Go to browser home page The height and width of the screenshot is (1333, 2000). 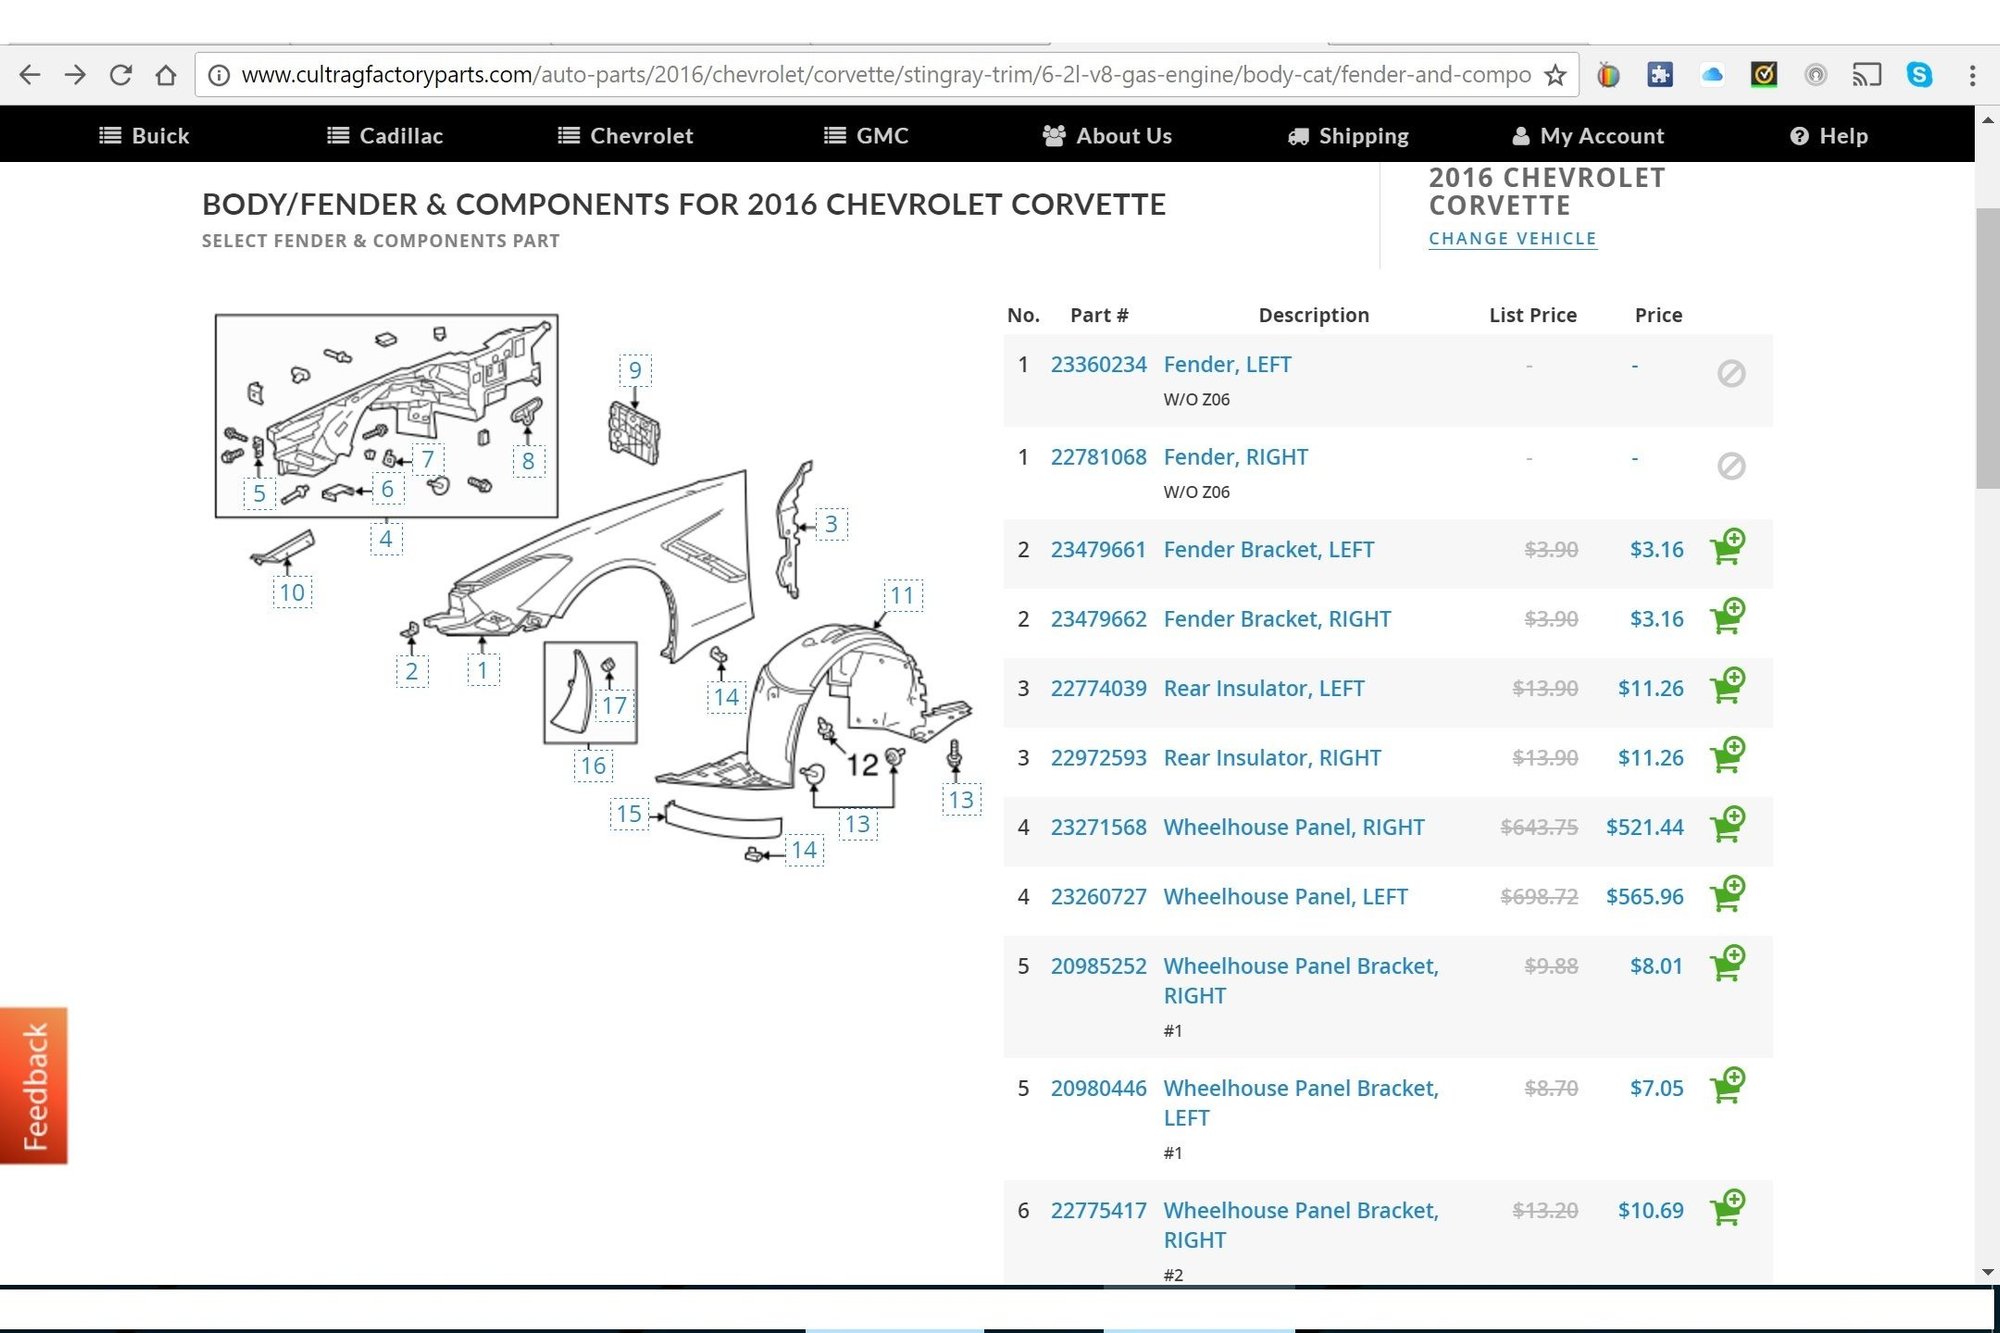pos(166,75)
